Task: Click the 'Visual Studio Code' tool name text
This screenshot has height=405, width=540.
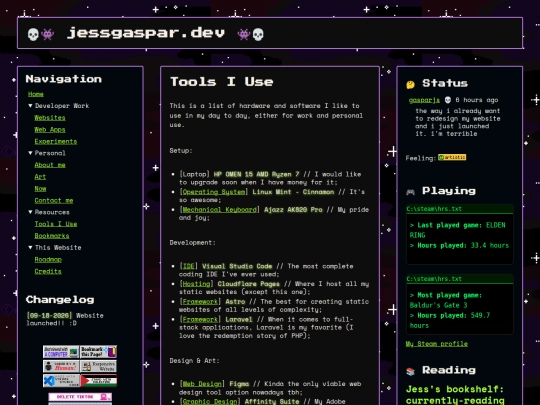Action: 237,266
